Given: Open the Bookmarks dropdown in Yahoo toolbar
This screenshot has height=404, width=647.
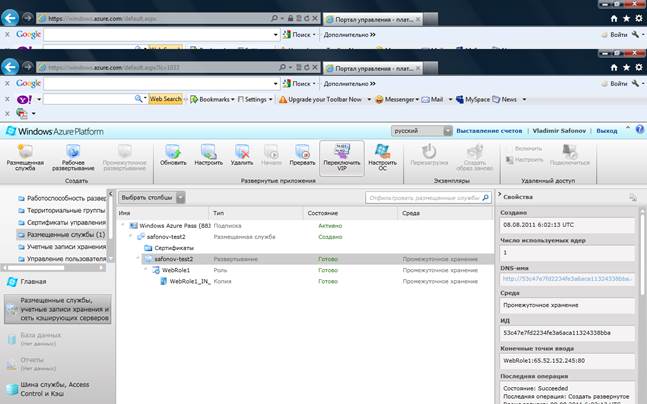Looking at the screenshot, I should 212,99.
